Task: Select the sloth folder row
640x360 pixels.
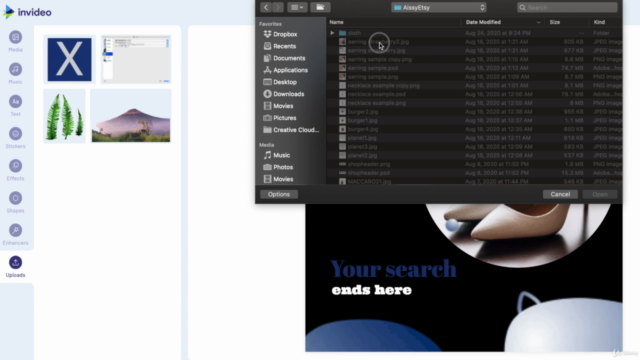Action: click(x=475, y=33)
